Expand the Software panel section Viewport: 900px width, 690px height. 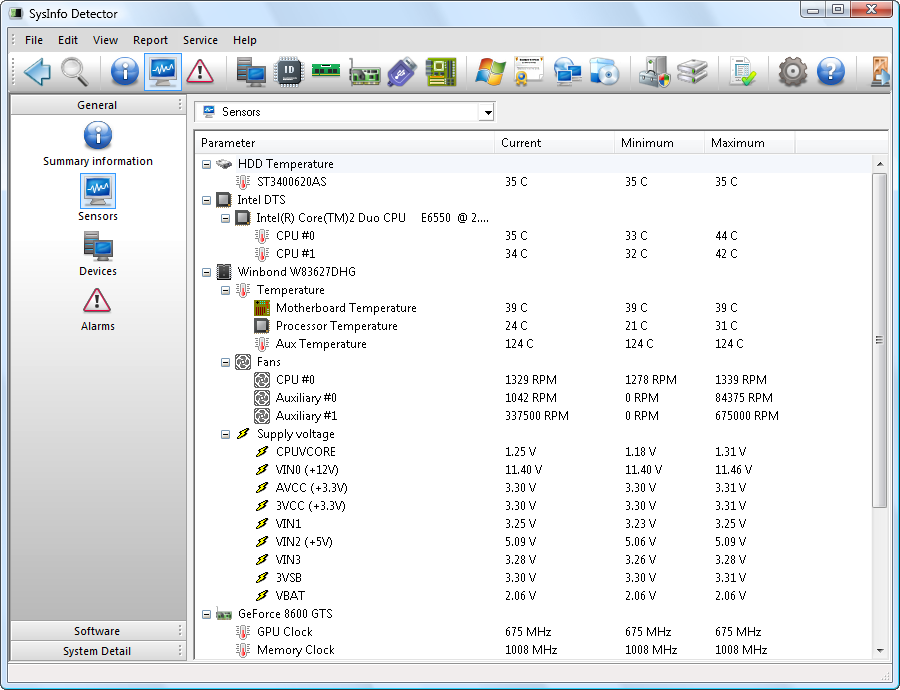tap(97, 631)
